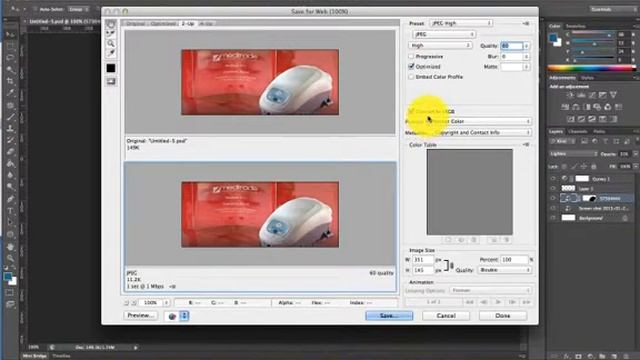Image resolution: width=640 pixels, height=360 pixels.
Task: Hide the Layer 3 layer
Action: pyautogui.click(x=553, y=189)
